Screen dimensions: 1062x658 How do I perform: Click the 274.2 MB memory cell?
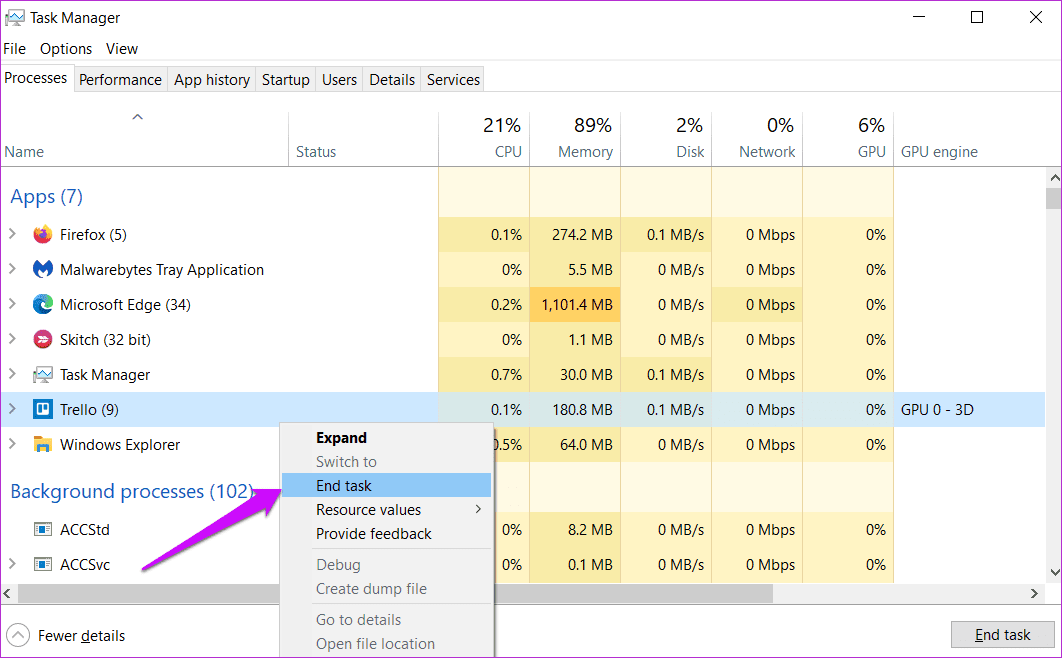pos(575,235)
